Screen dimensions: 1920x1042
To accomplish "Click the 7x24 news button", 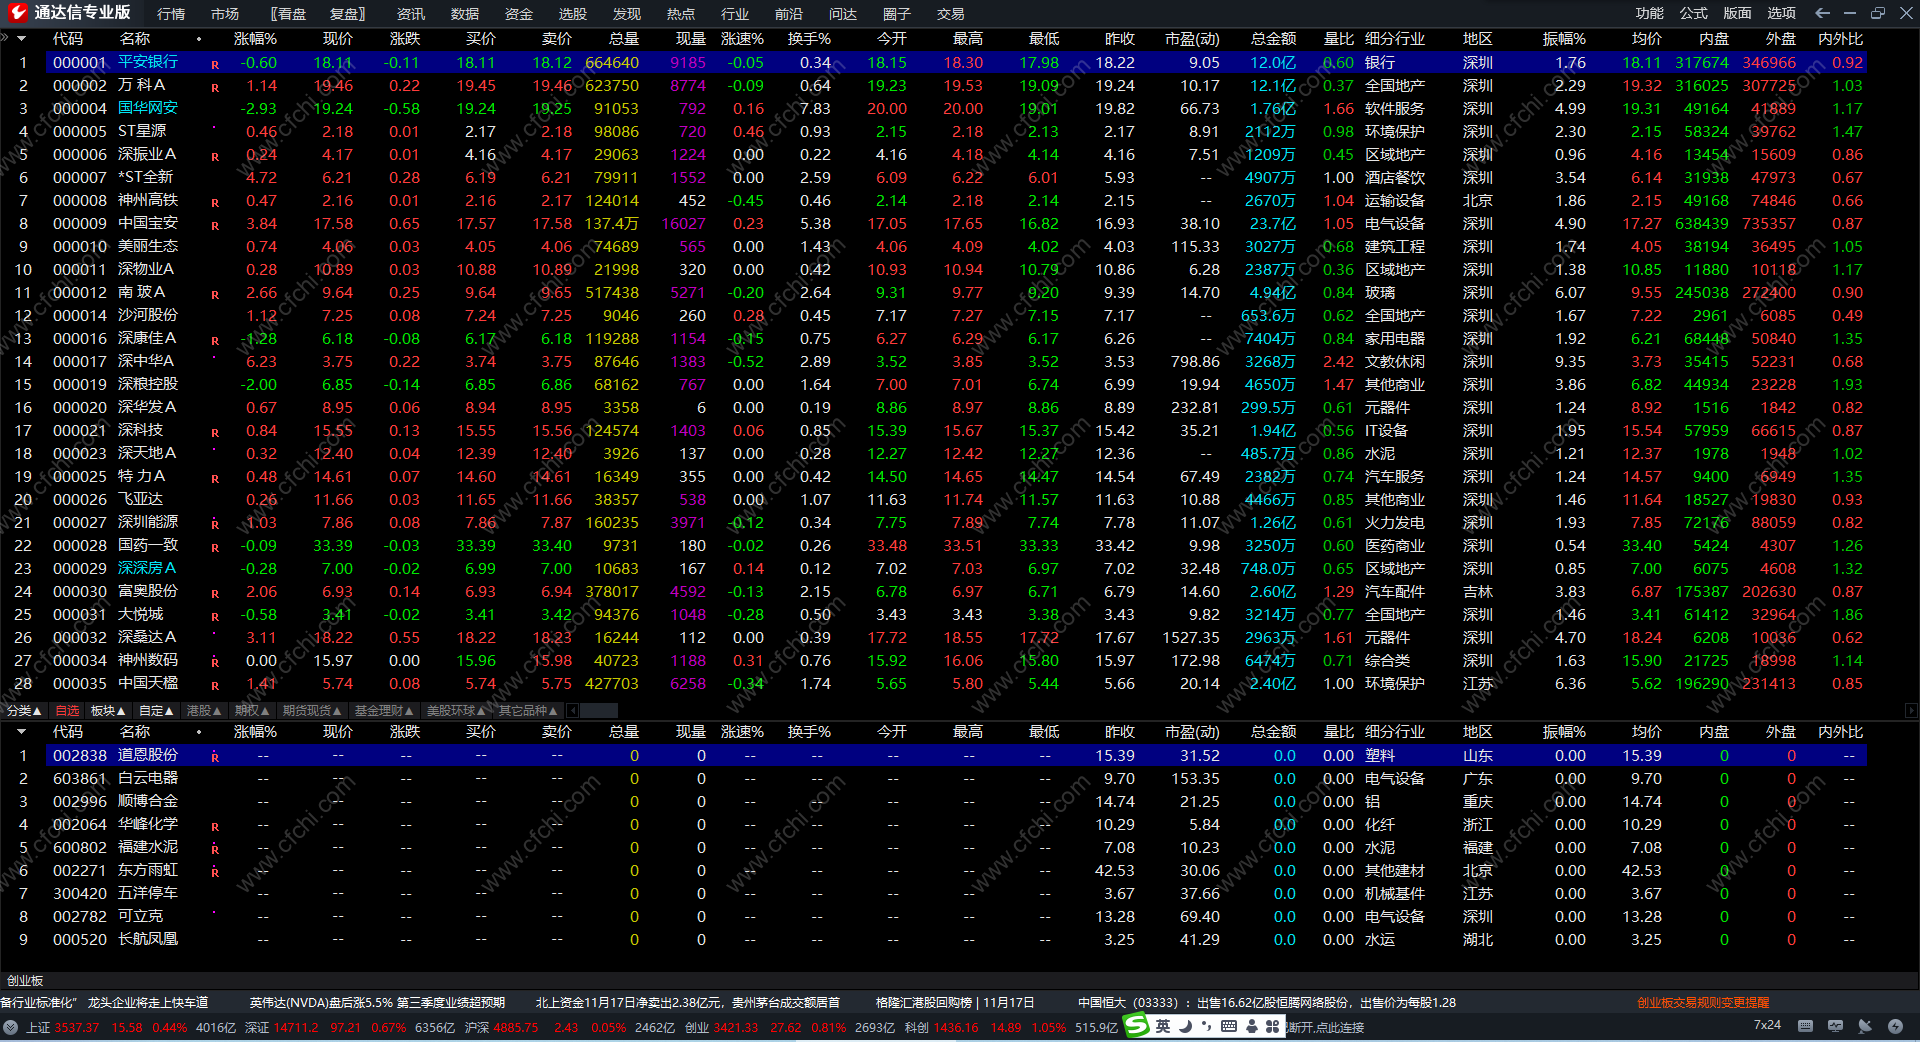I will 1767,1025.
